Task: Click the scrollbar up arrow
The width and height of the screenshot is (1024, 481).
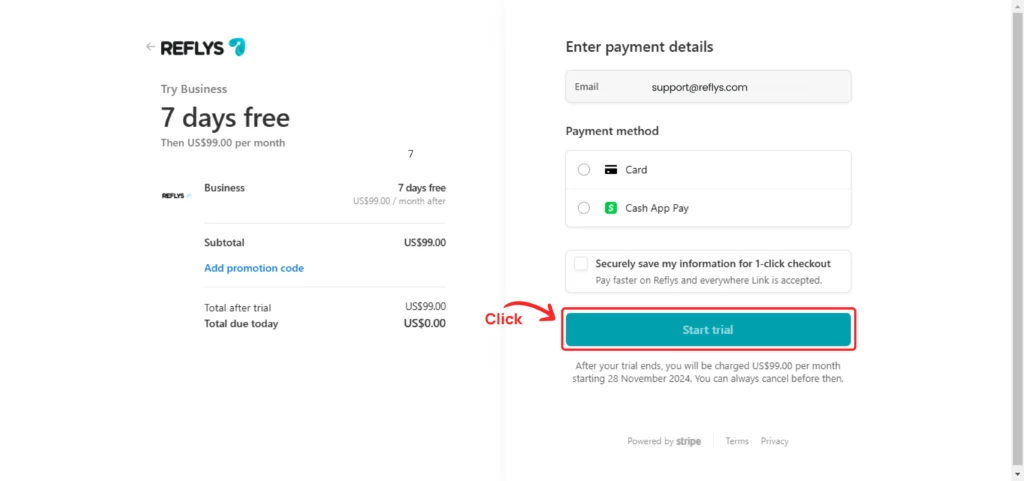Action: point(1017,6)
